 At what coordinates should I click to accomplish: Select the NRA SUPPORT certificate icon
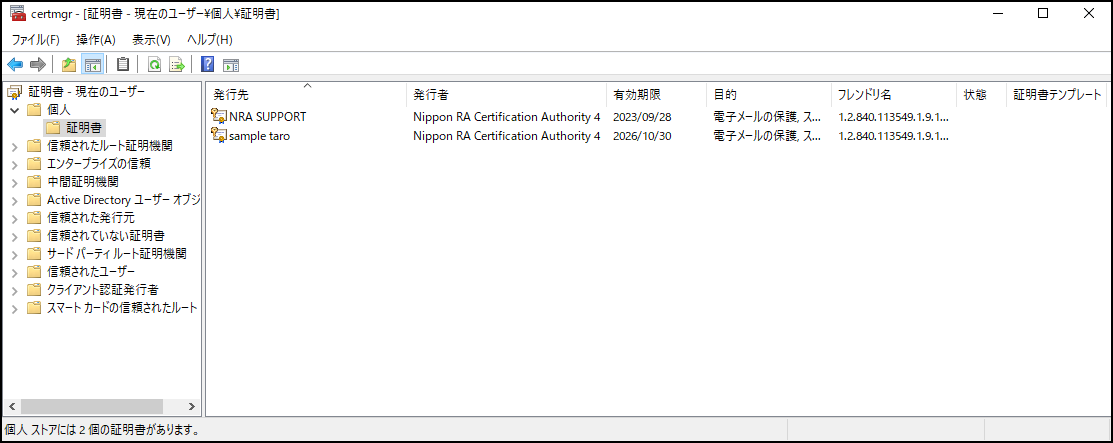point(219,117)
